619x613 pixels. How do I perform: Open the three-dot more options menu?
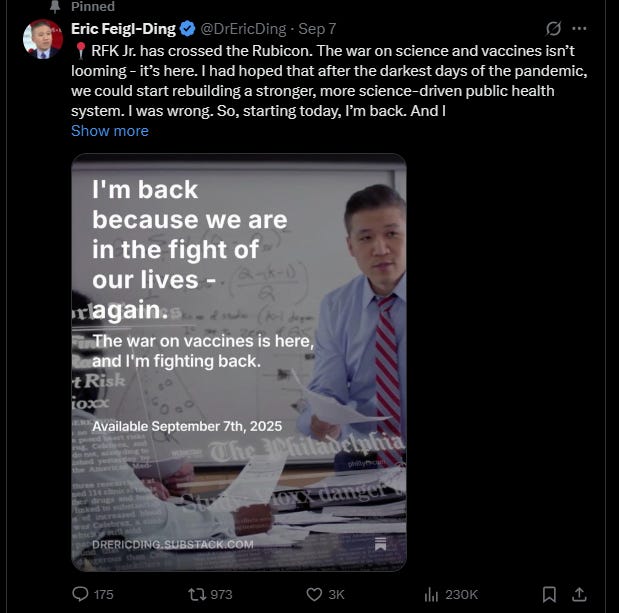[579, 28]
